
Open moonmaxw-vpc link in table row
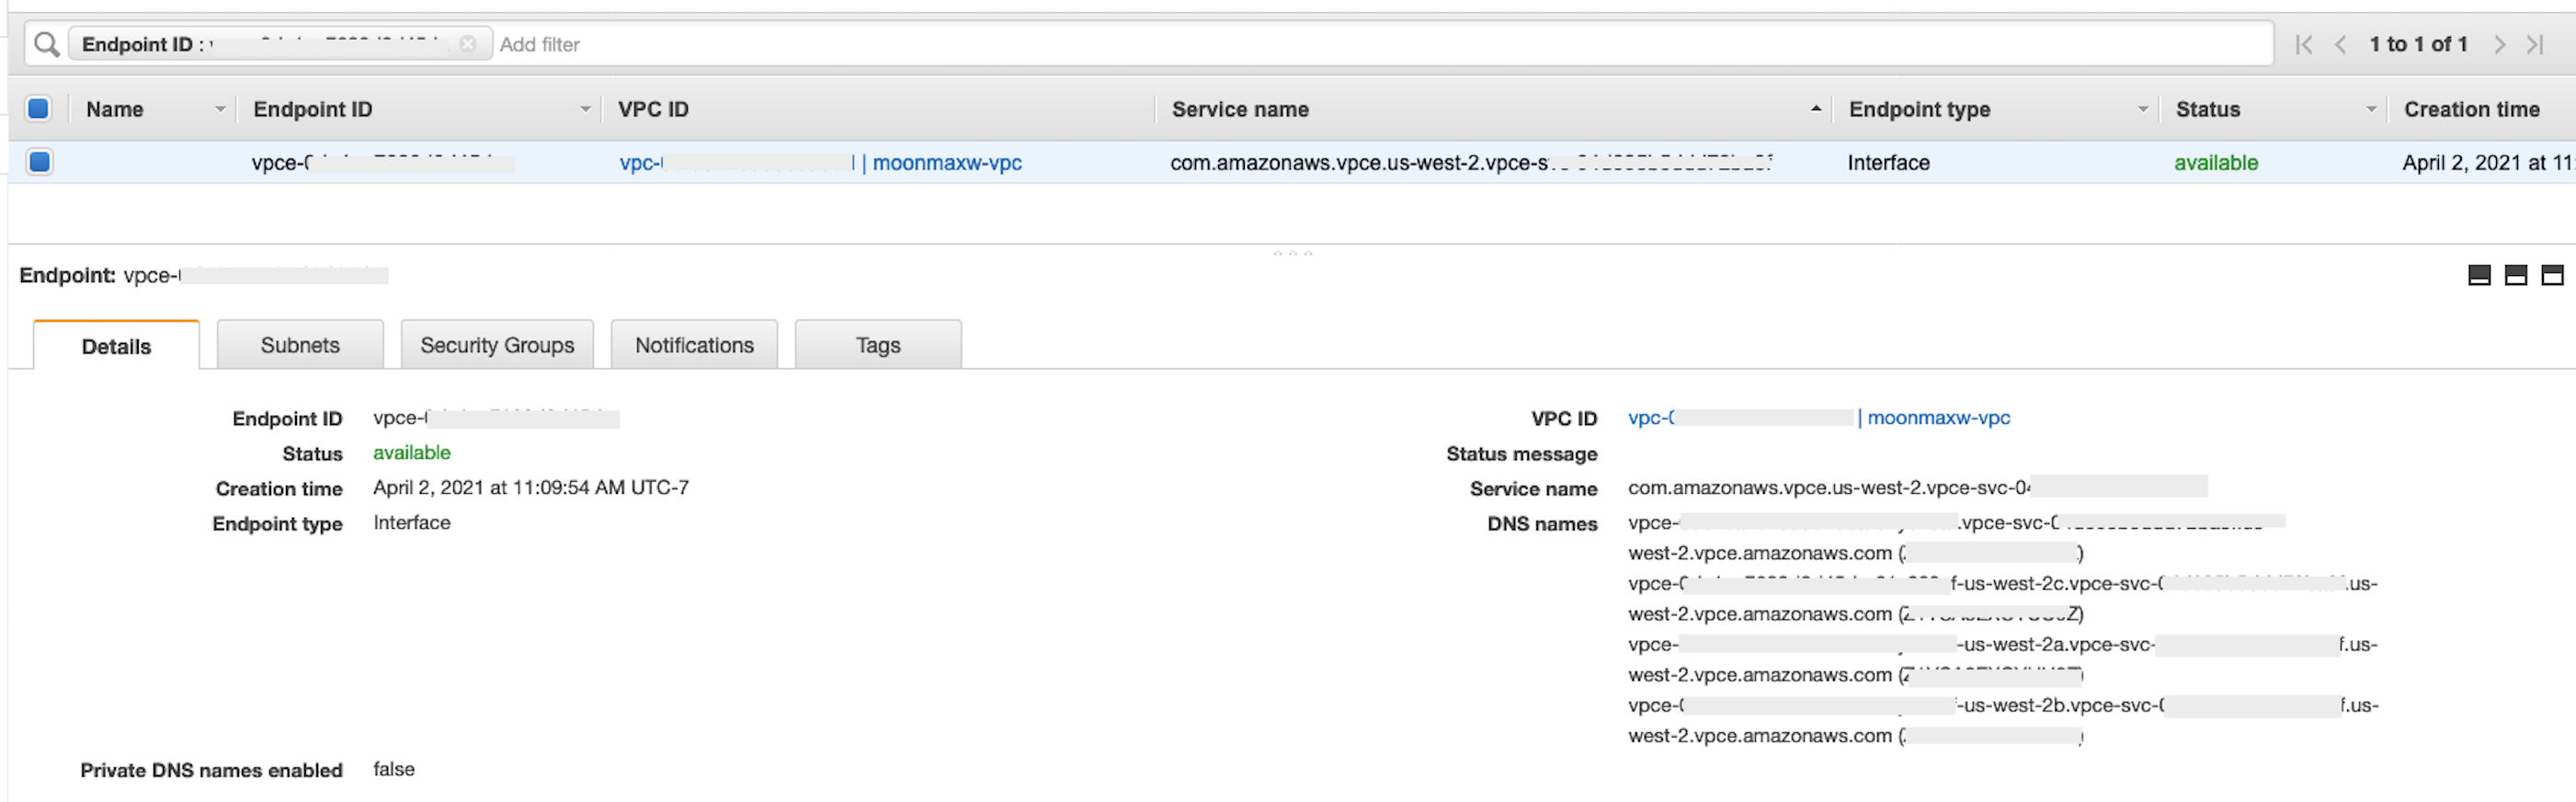click(946, 163)
